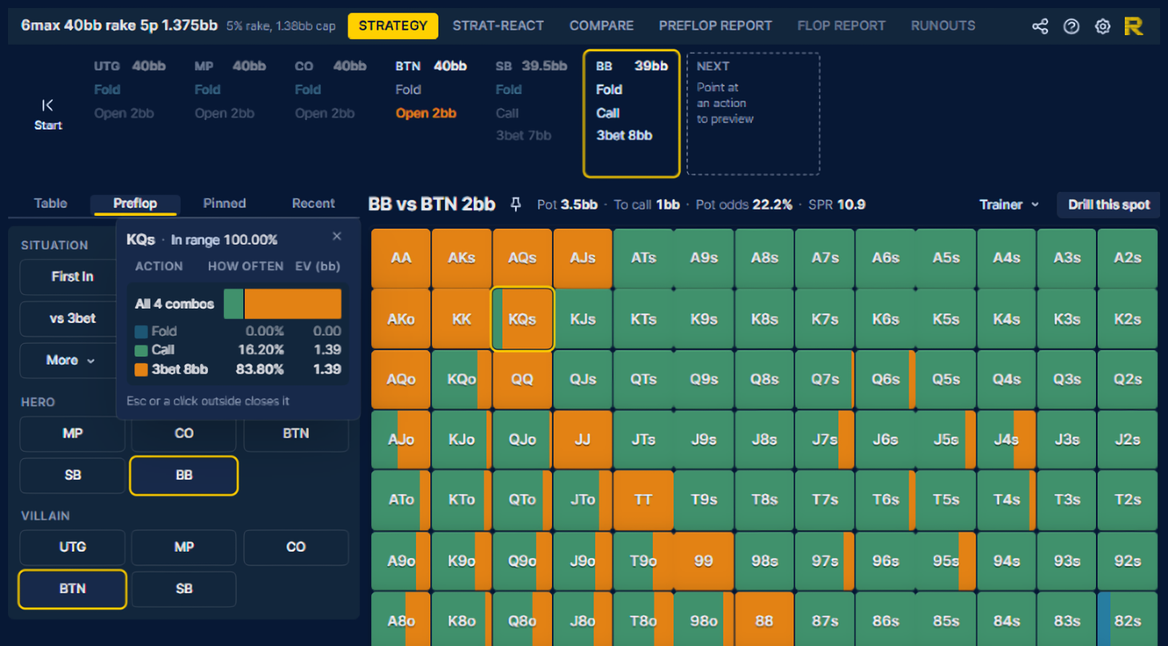Choose BTN Open 2bb action

point(425,113)
